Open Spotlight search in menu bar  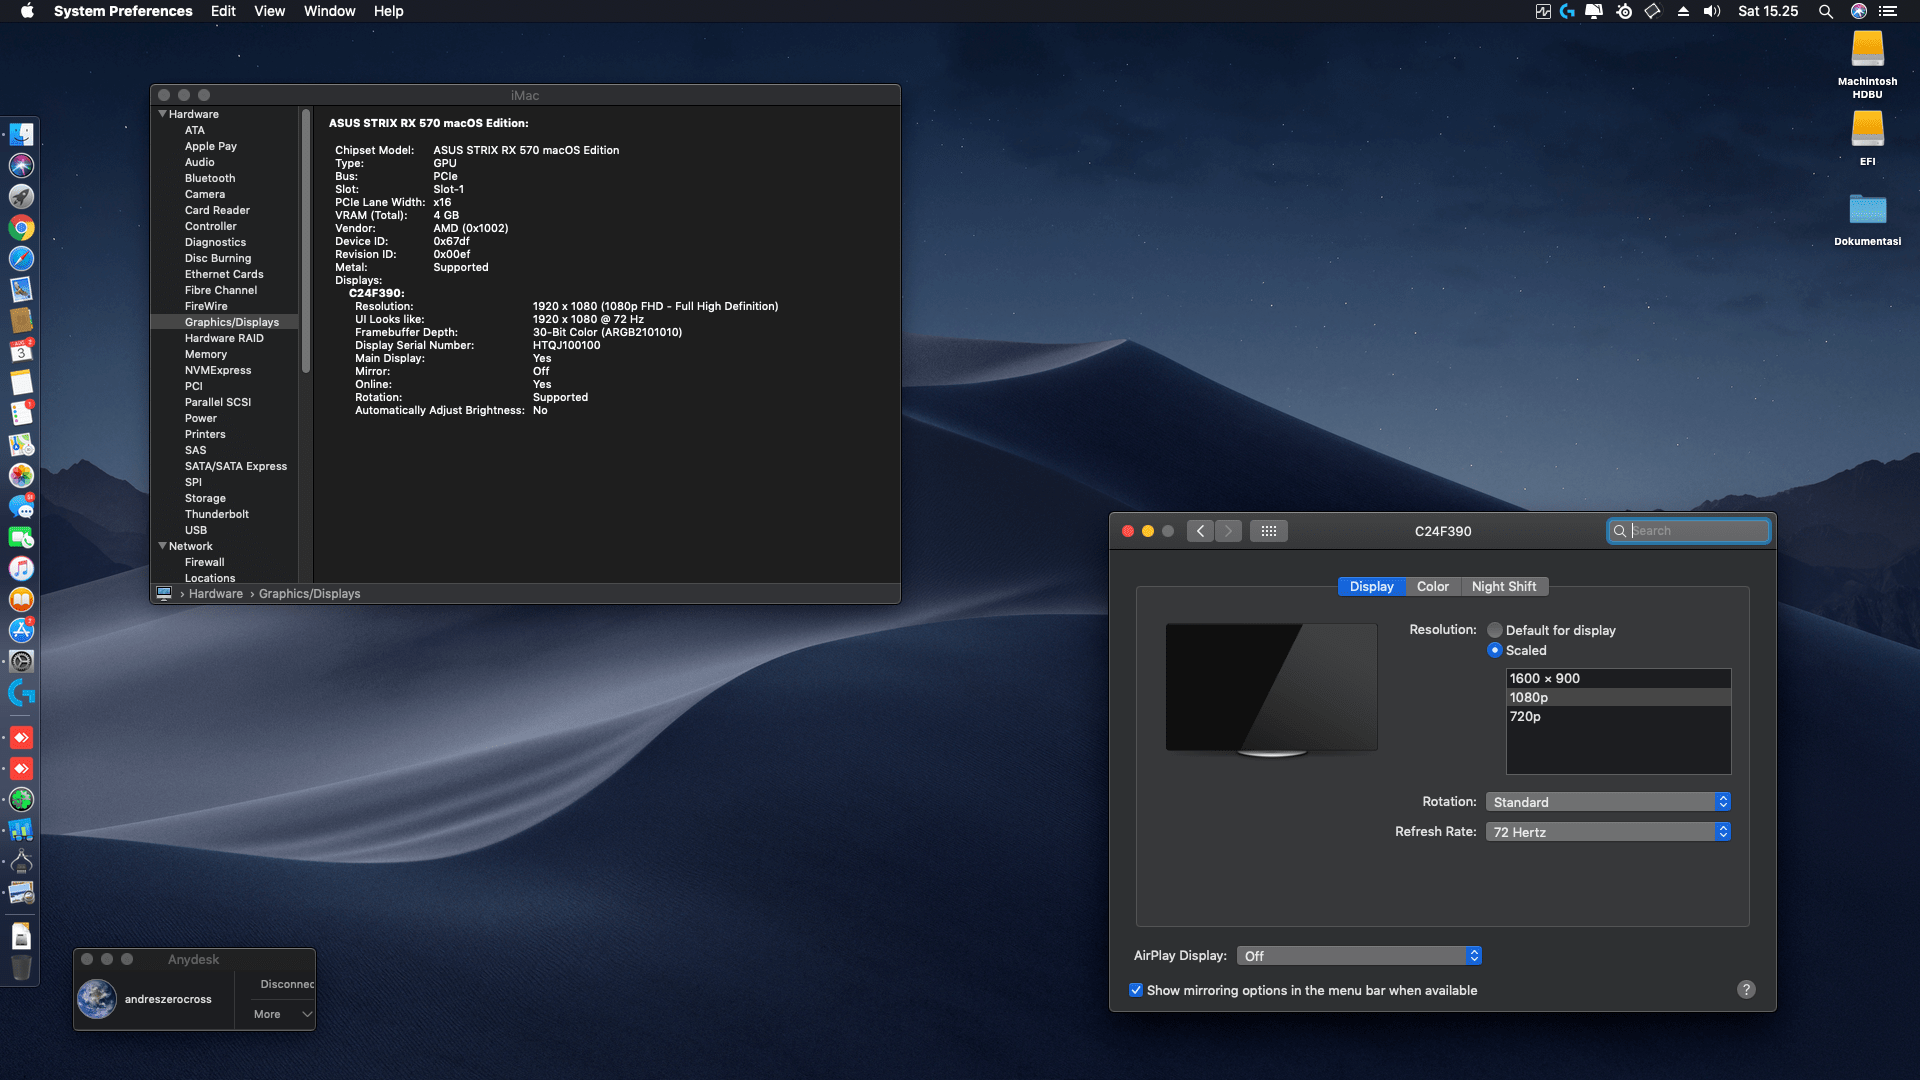point(1825,11)
